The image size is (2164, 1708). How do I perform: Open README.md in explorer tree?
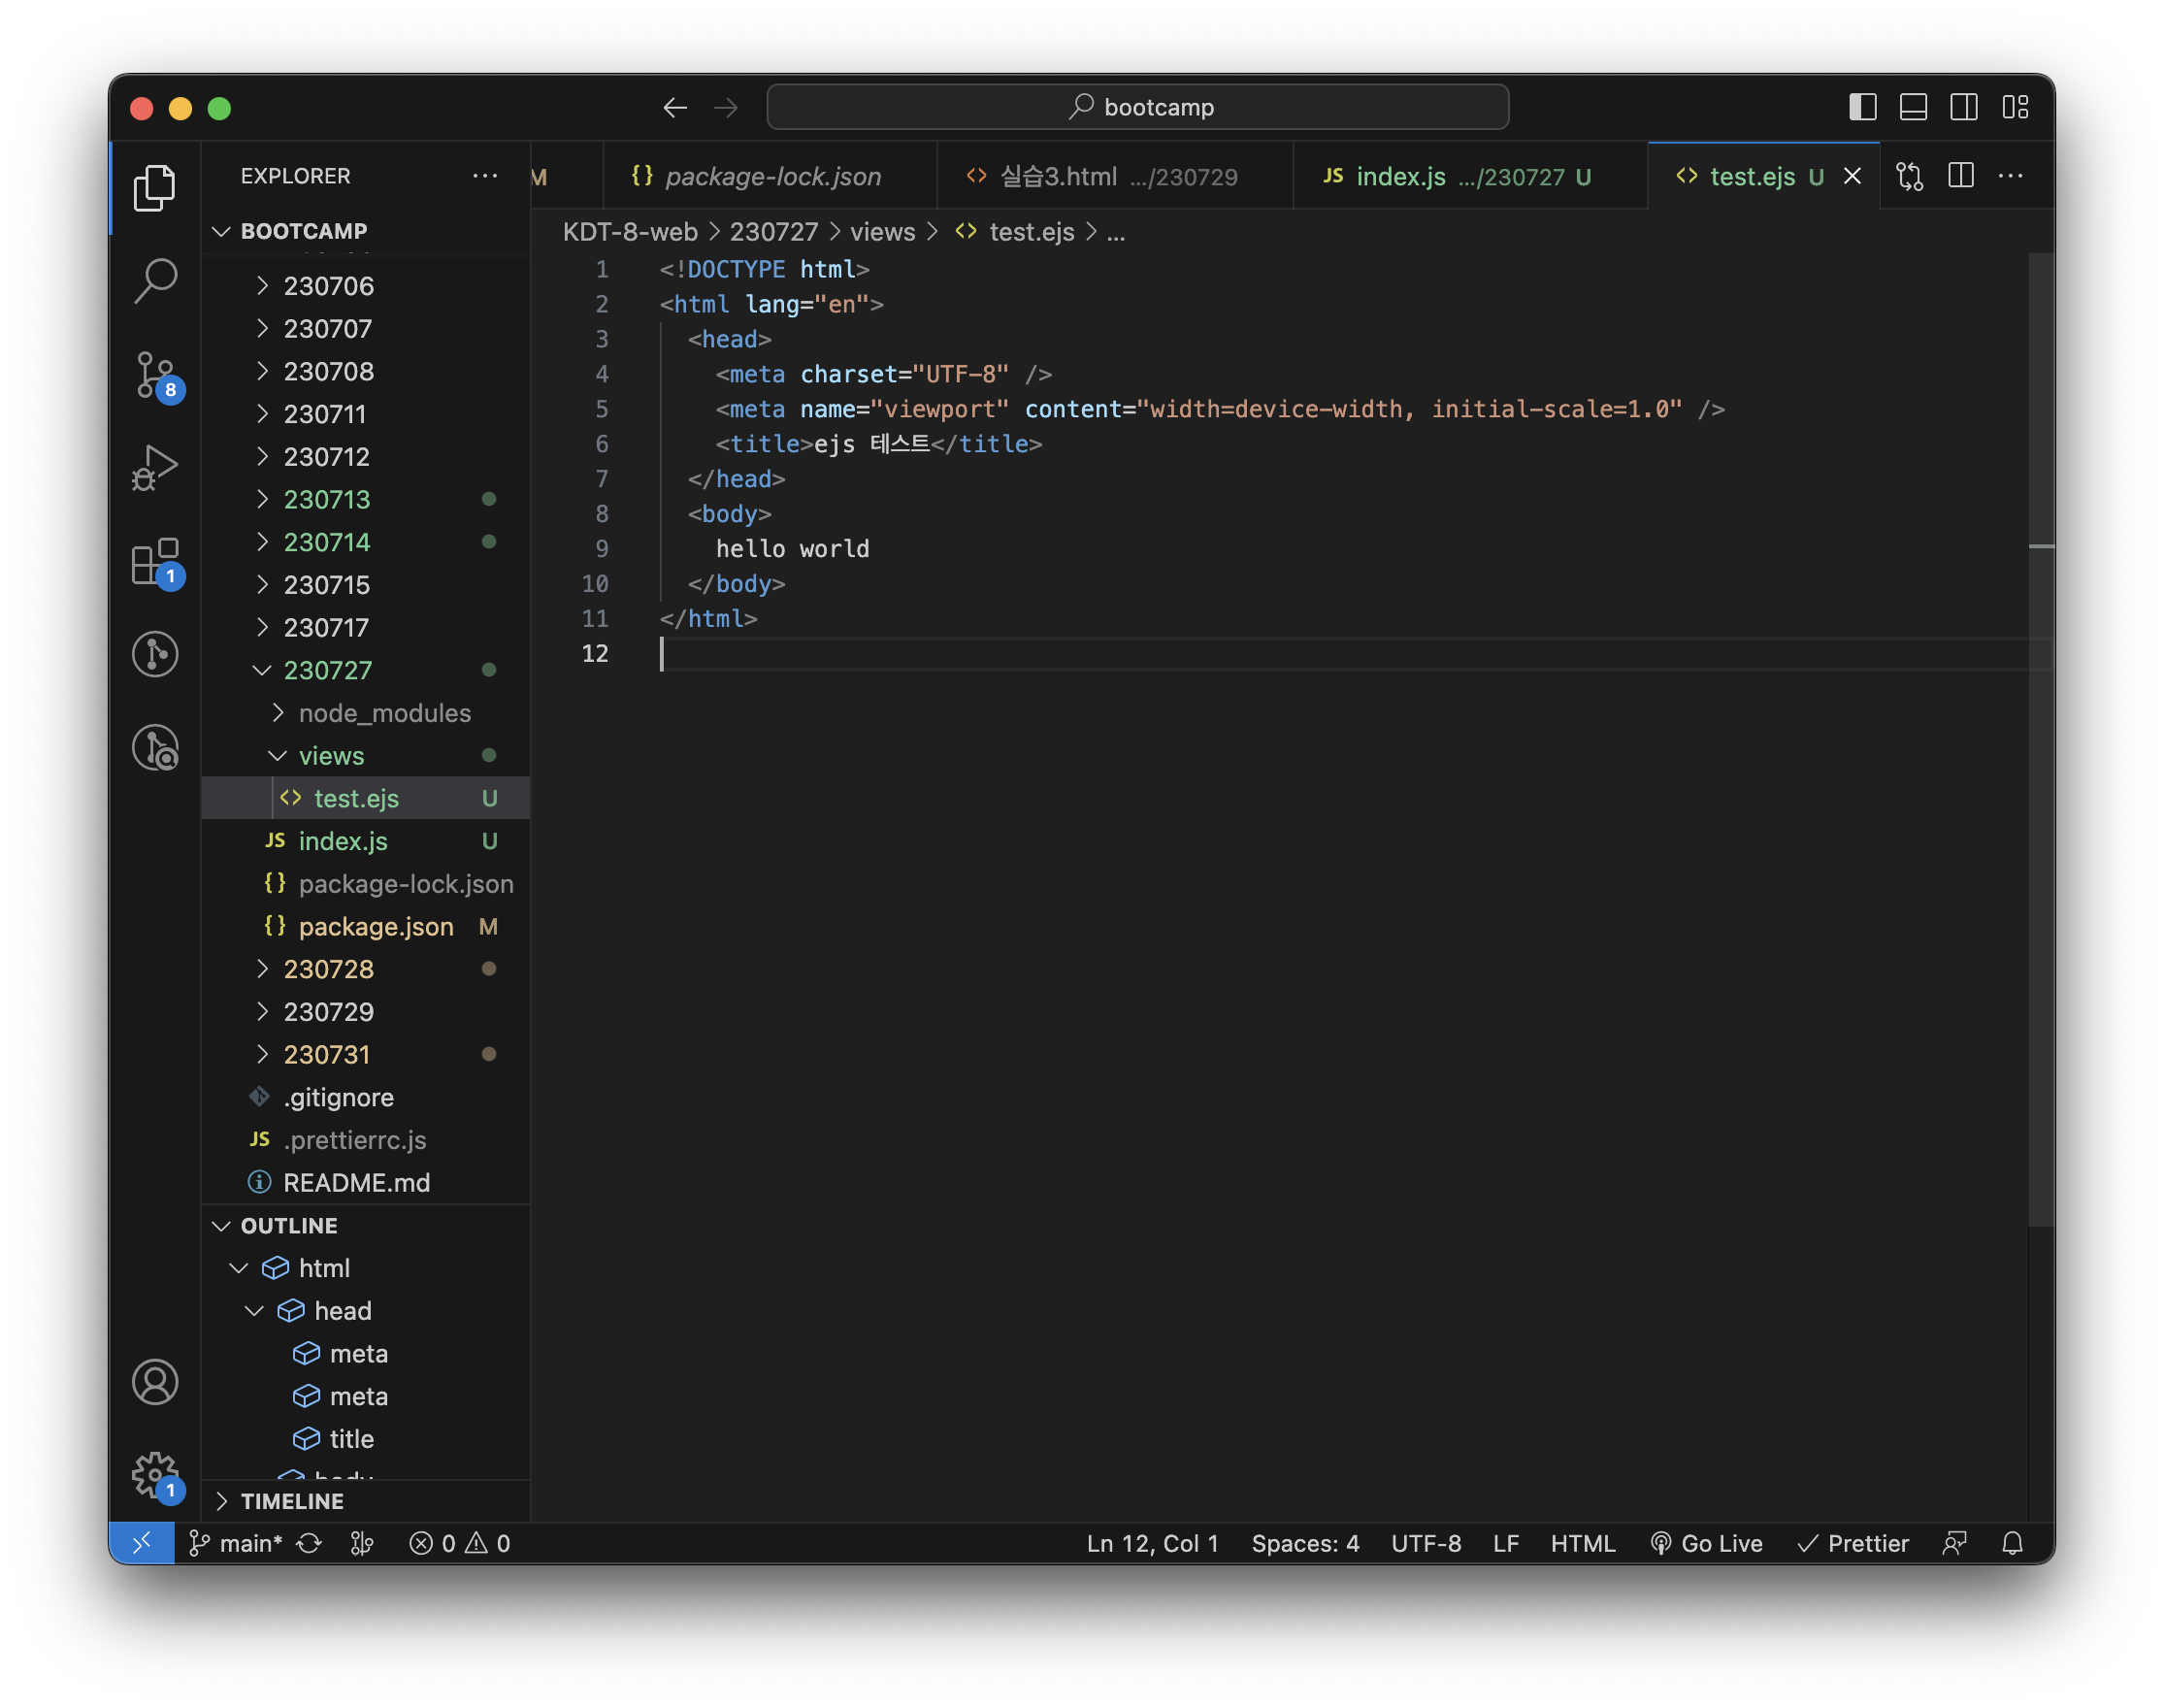366,1183
